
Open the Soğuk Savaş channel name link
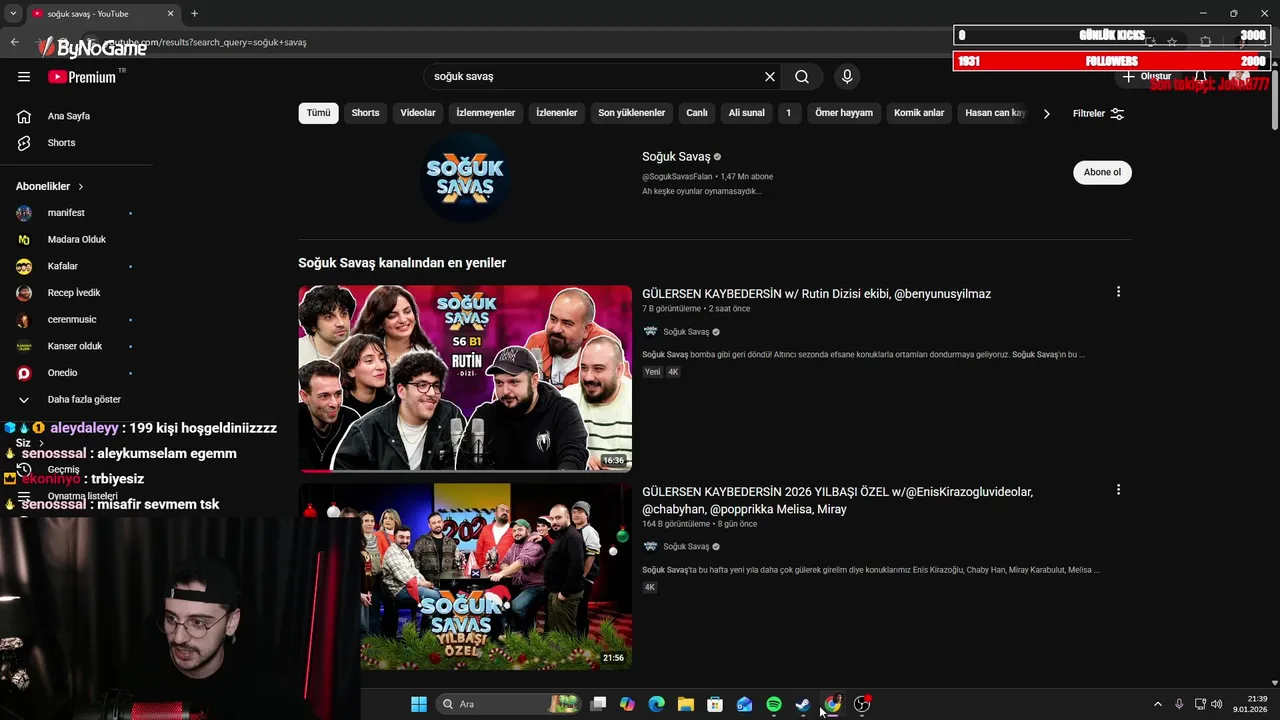click(x=676, y=157)
